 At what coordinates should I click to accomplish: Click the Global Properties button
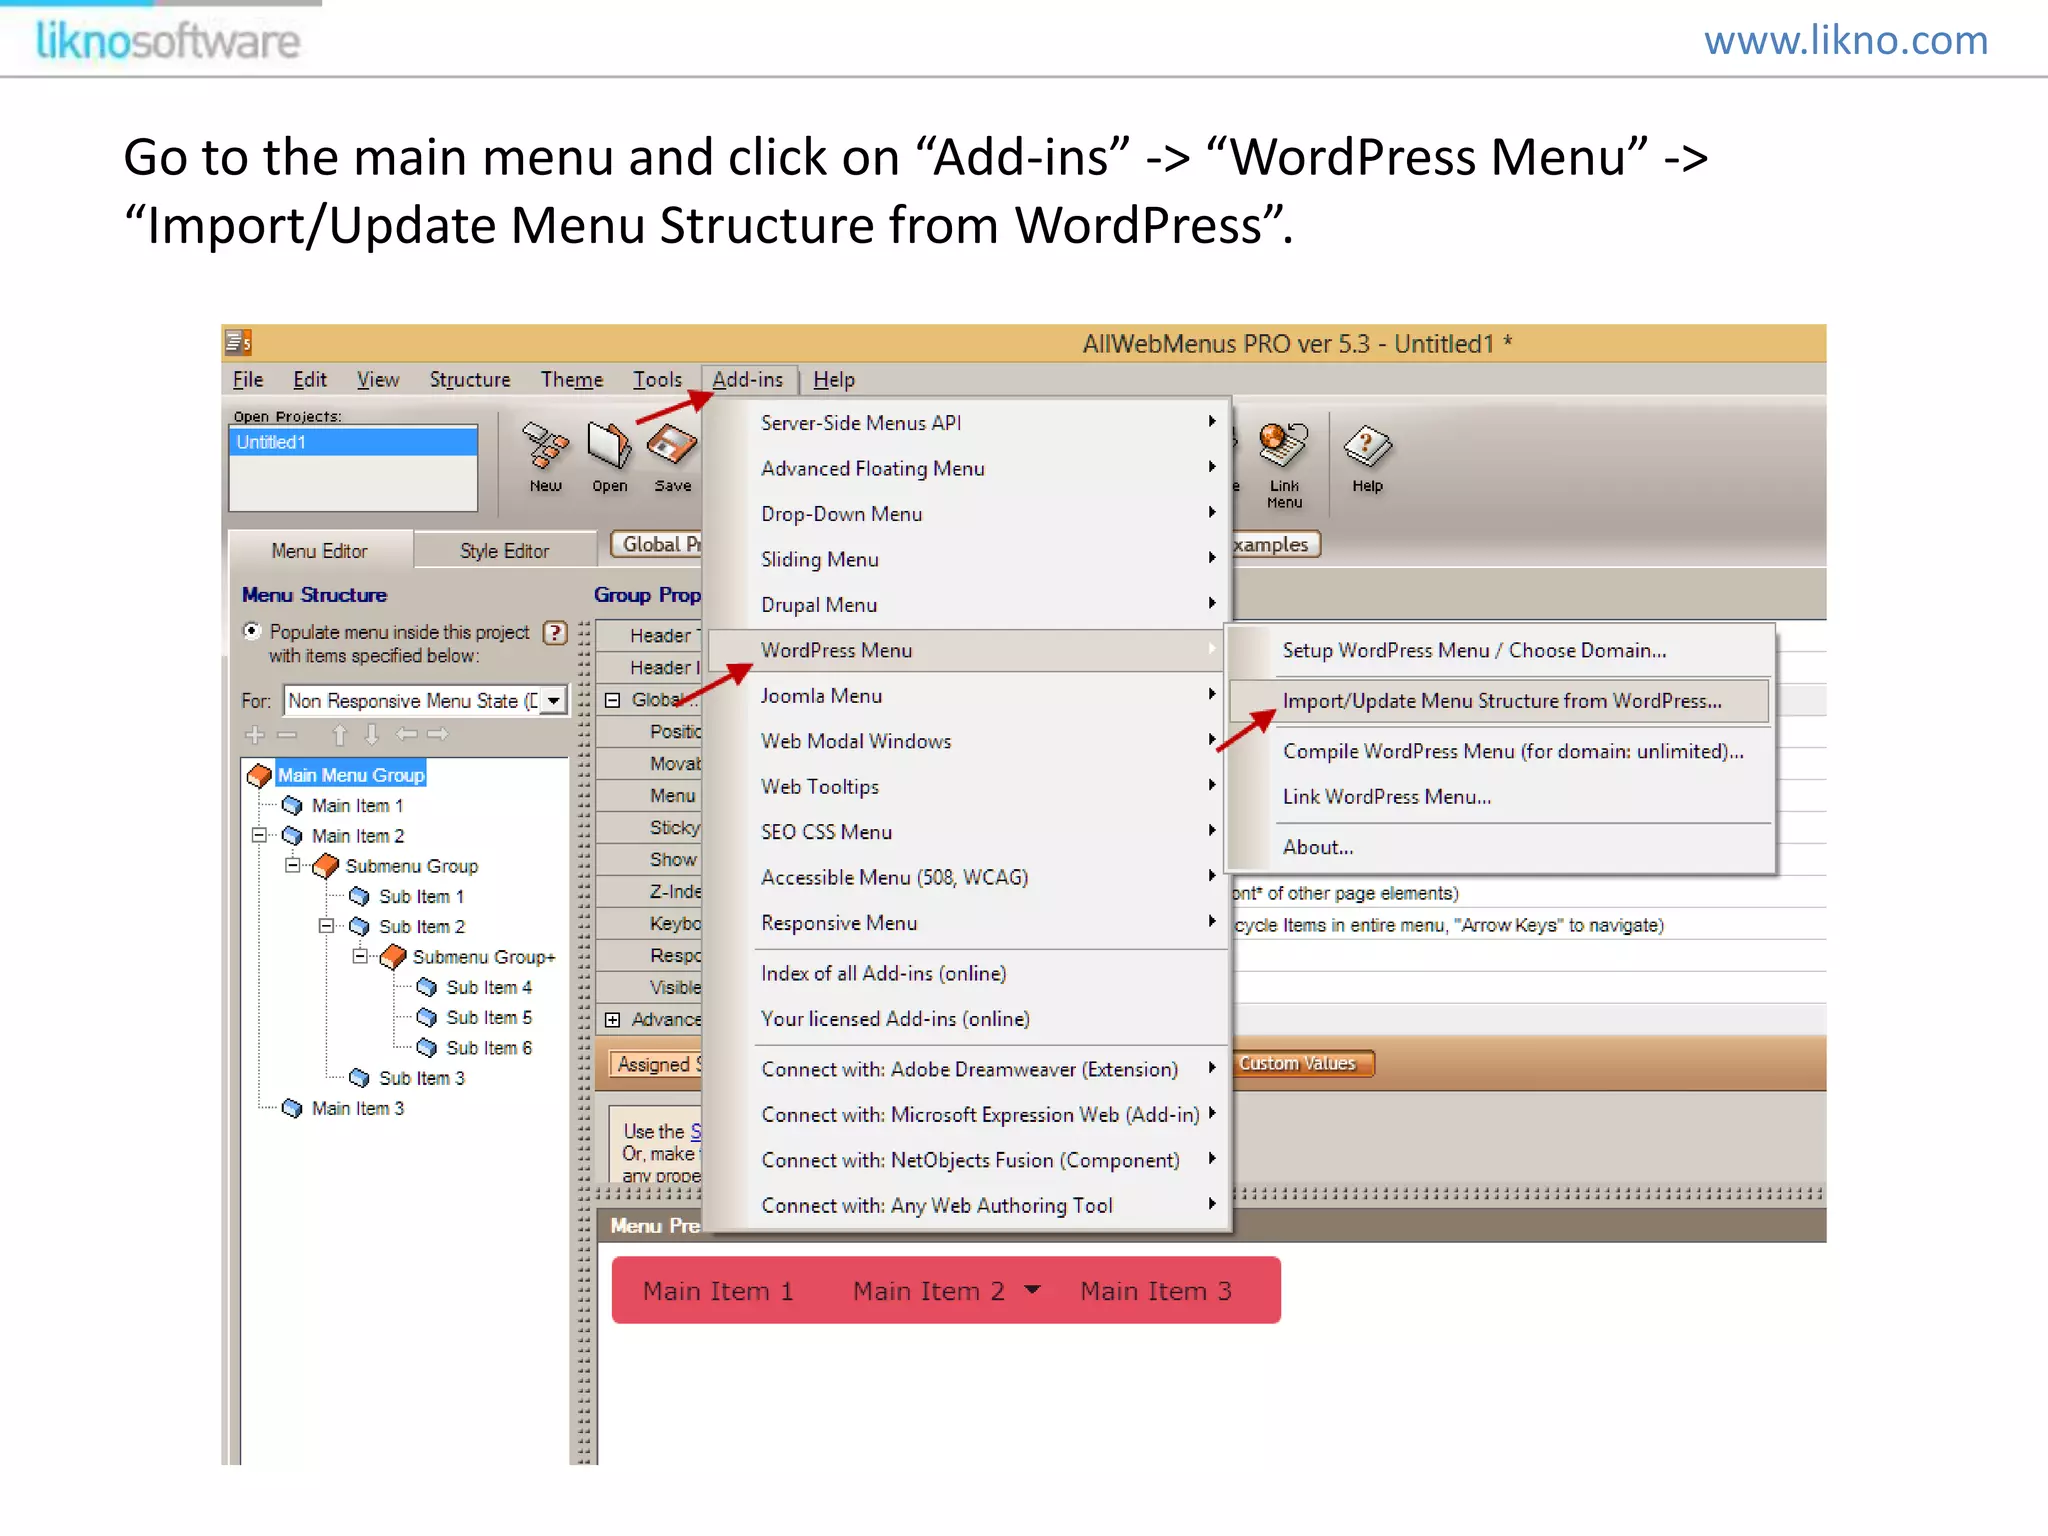point(657,544)
